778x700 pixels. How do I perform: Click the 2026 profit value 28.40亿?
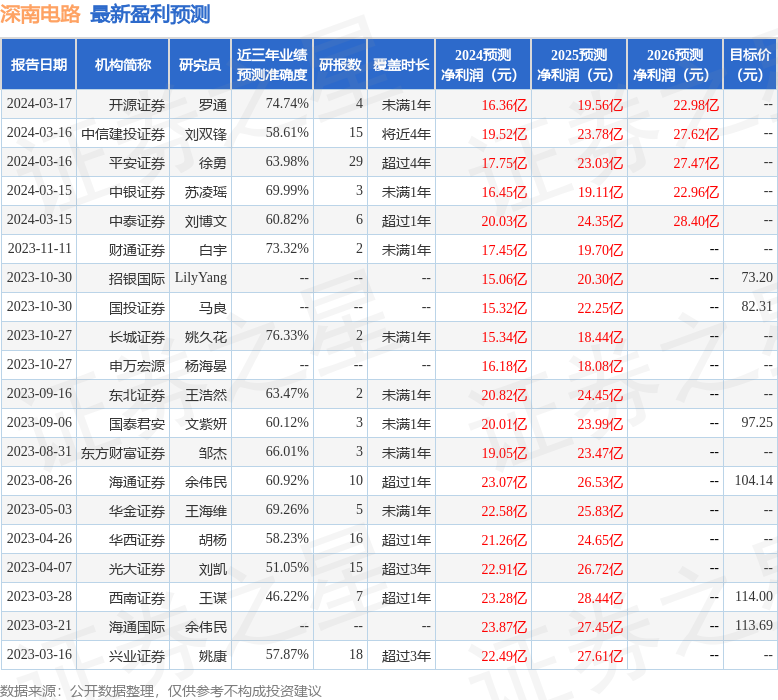(x=696, y=221)
